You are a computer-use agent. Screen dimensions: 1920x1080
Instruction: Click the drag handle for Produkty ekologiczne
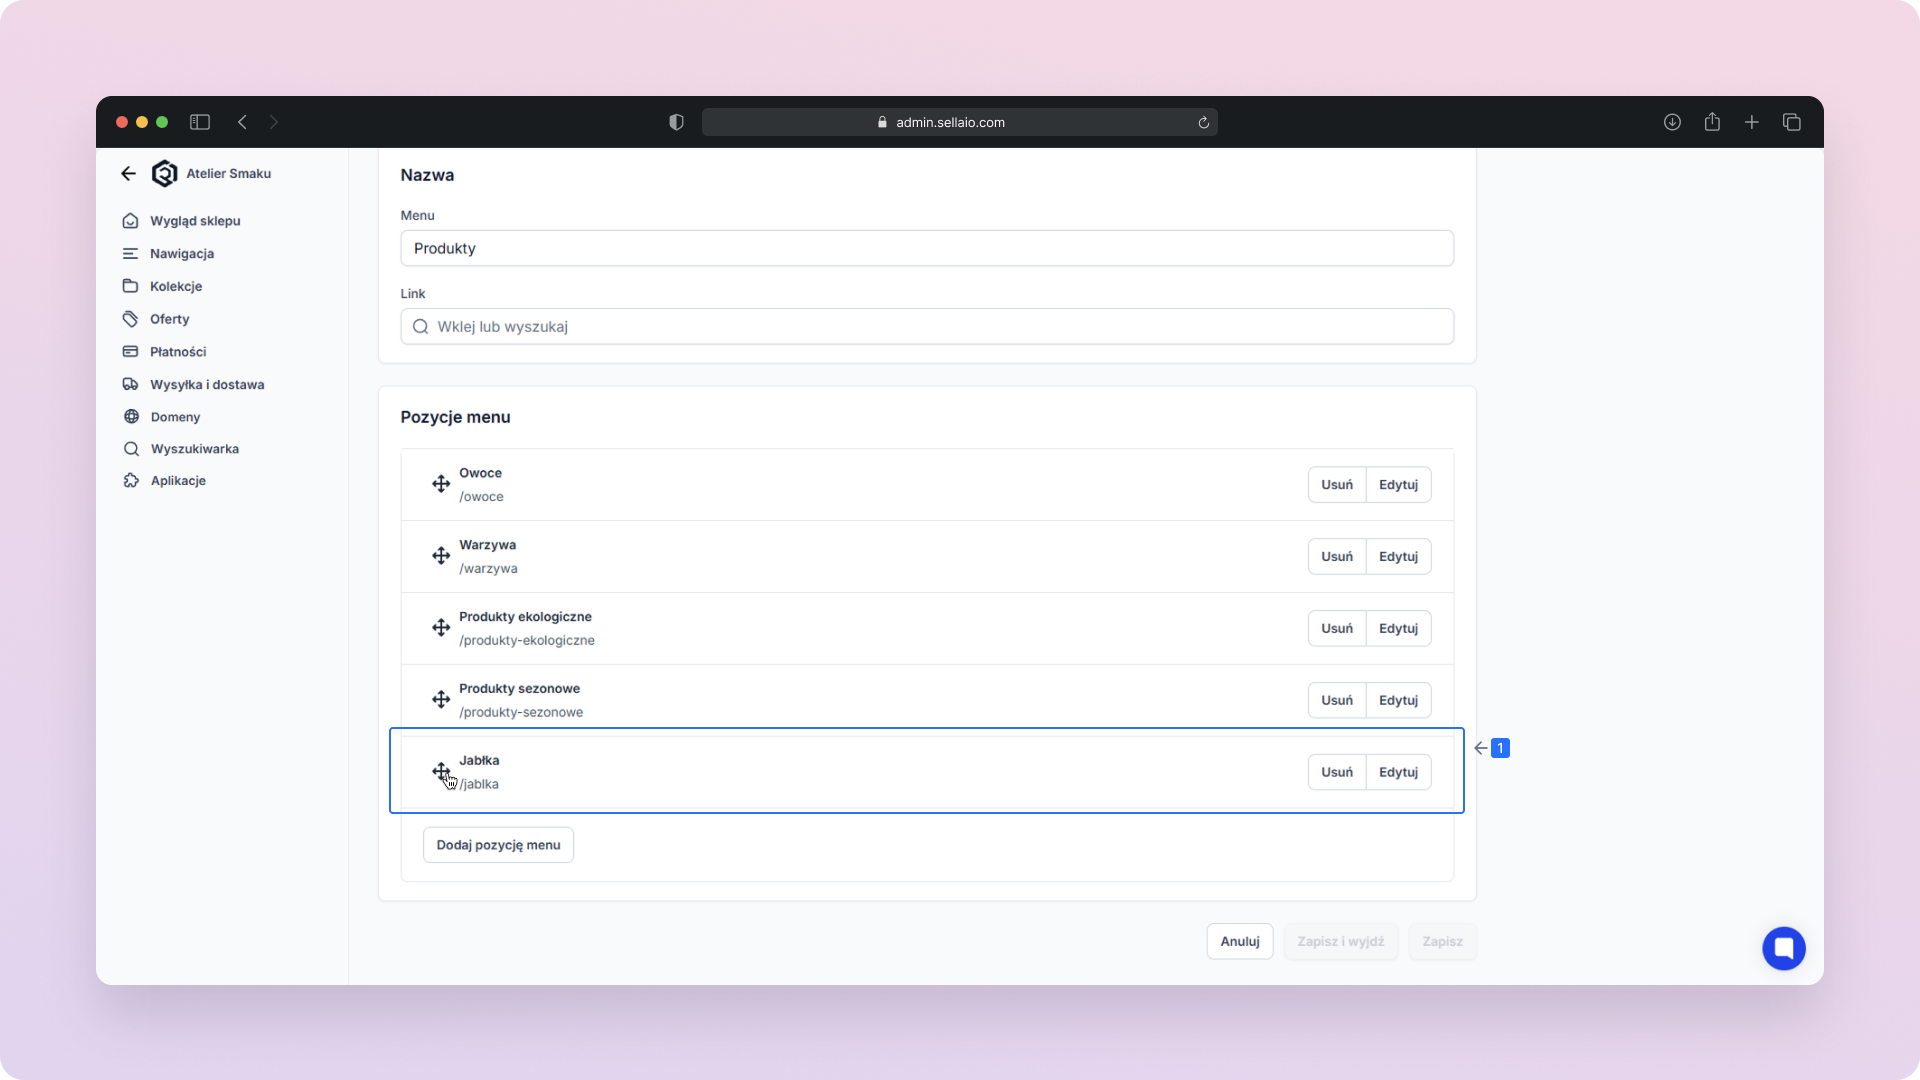(x=441, y=628)
